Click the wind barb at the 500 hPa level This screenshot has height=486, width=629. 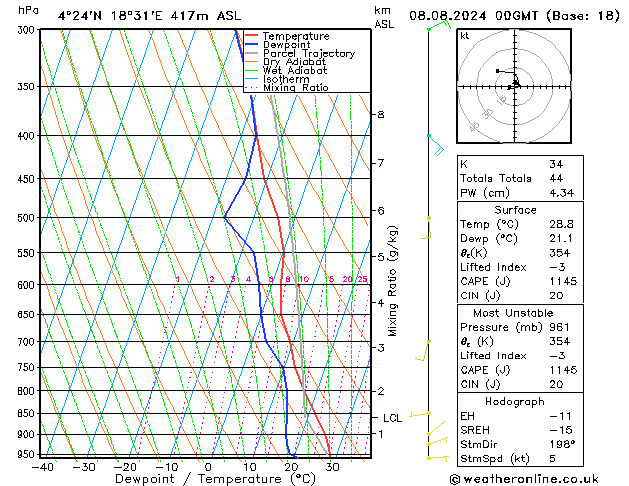(x=426, y=228)
